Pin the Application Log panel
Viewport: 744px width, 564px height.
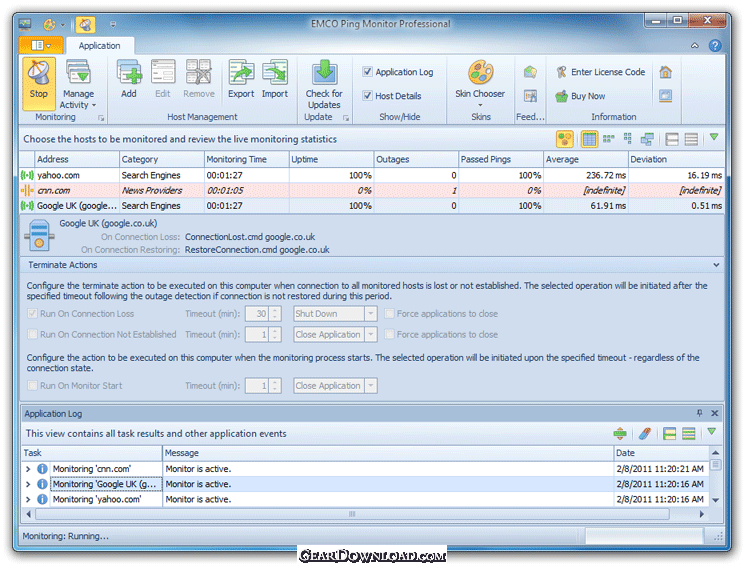(699, 413)
